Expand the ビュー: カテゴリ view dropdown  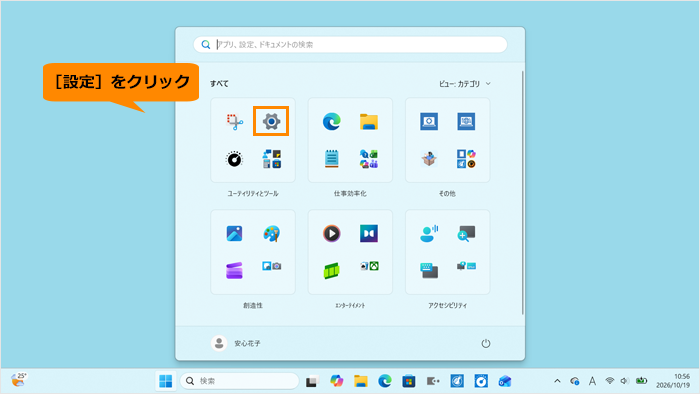pos(465,83)
